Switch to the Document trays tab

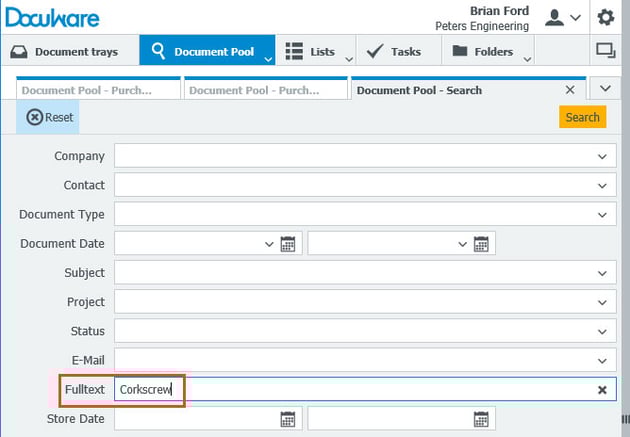pyautogui.click(x=66, y=51)
